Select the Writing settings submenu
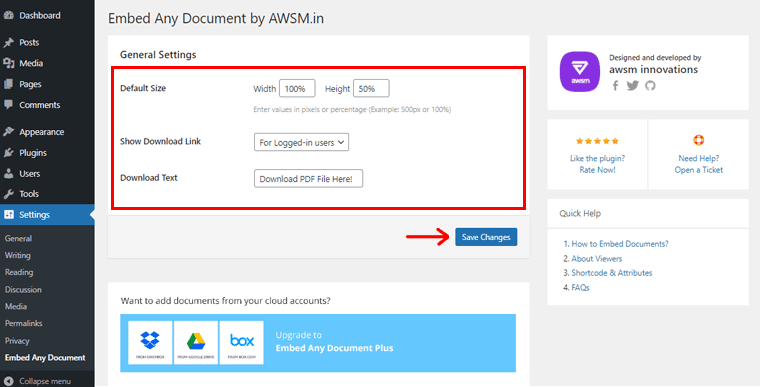Screen dimensions: 760x387 click(x=18, y=256)
